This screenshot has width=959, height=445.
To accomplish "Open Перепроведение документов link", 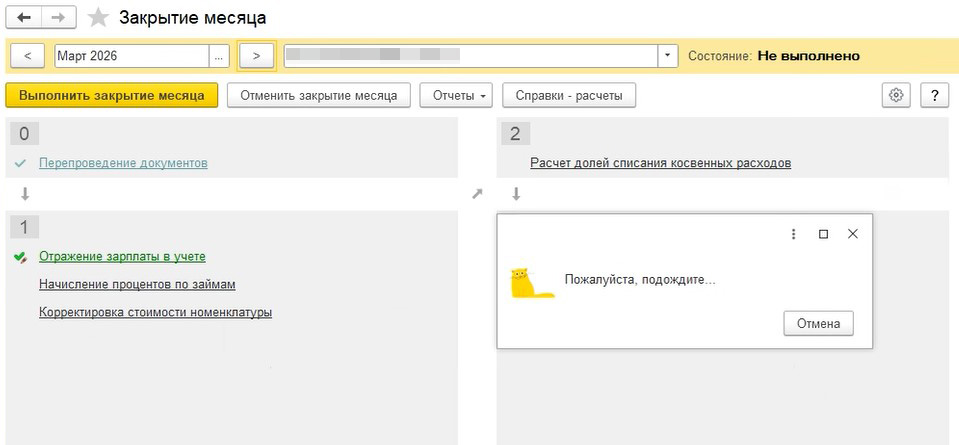I will coord(123,163).
